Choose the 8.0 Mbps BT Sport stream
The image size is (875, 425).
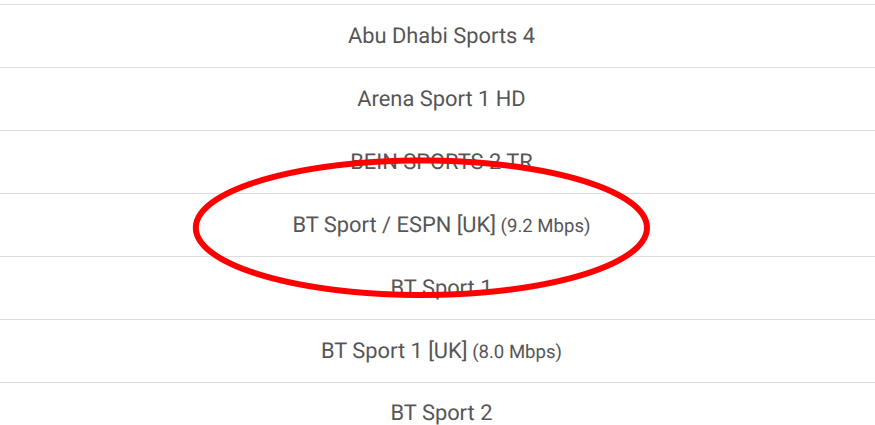(x=441, y=351)
